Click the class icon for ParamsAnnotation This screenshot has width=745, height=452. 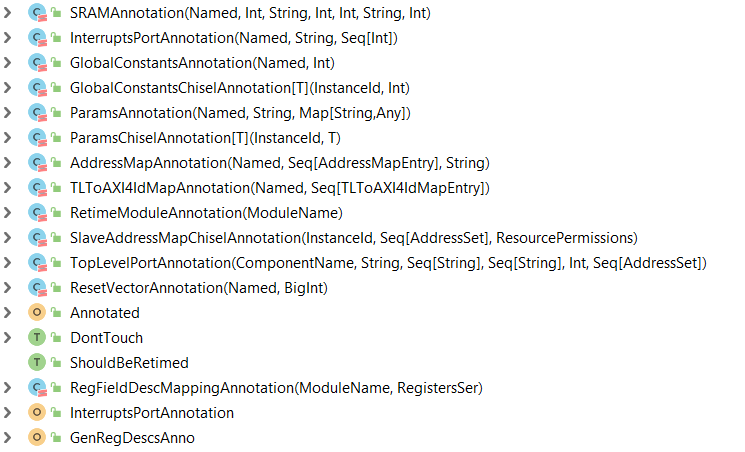click(37, 113)
